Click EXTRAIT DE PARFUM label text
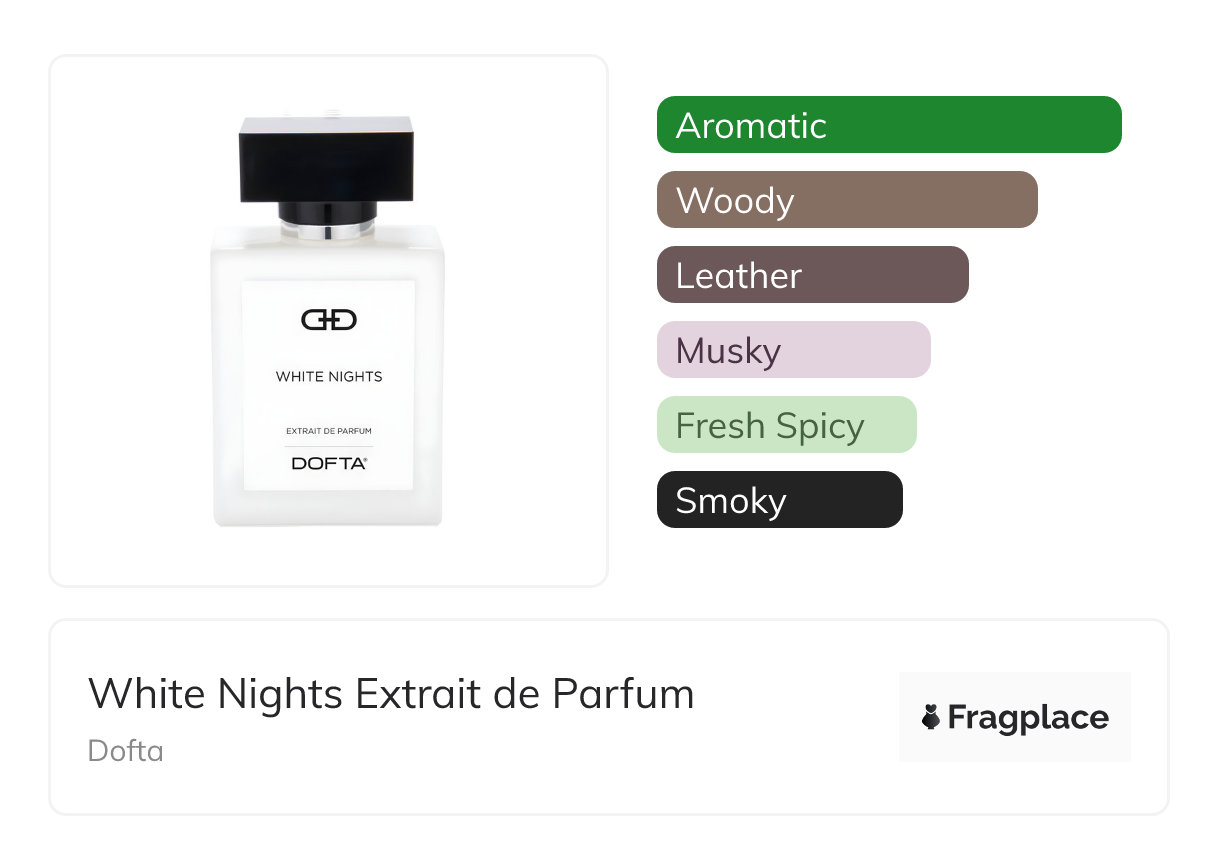This screenshot has height=864, width=1218. click(x=329, y=431)
